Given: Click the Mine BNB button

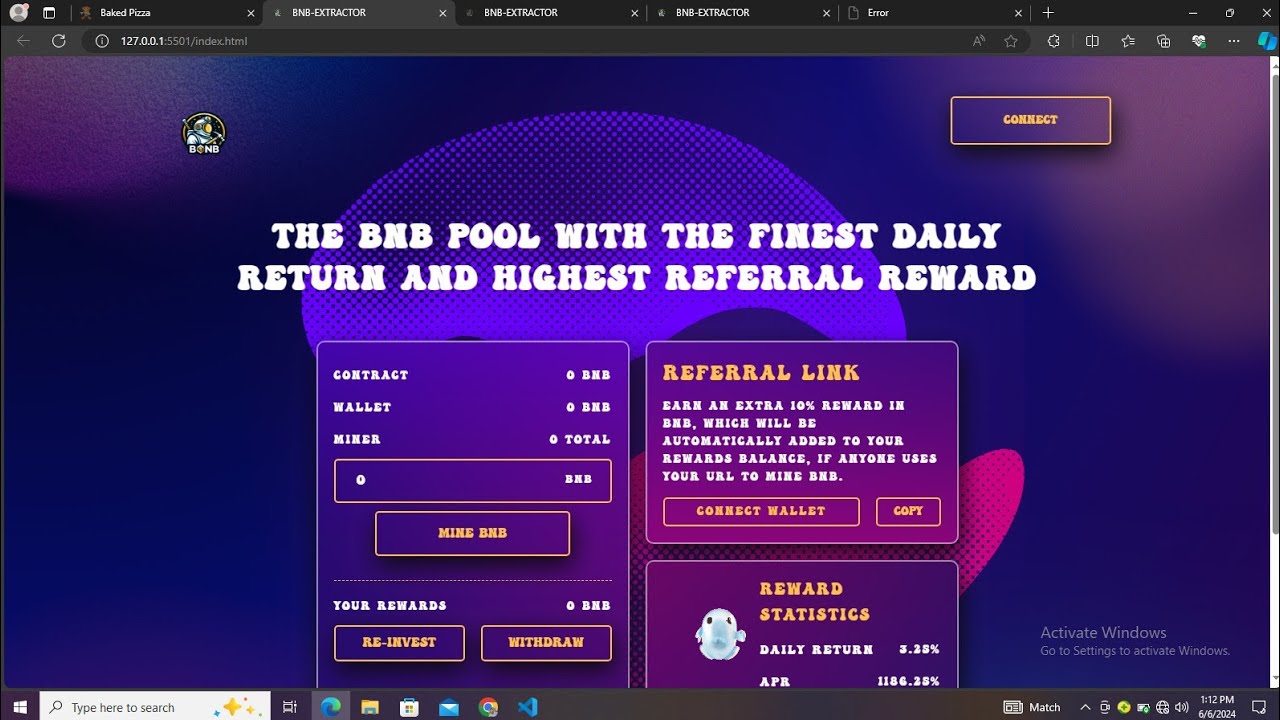Looking at the screenshot, I should (472, 533).
